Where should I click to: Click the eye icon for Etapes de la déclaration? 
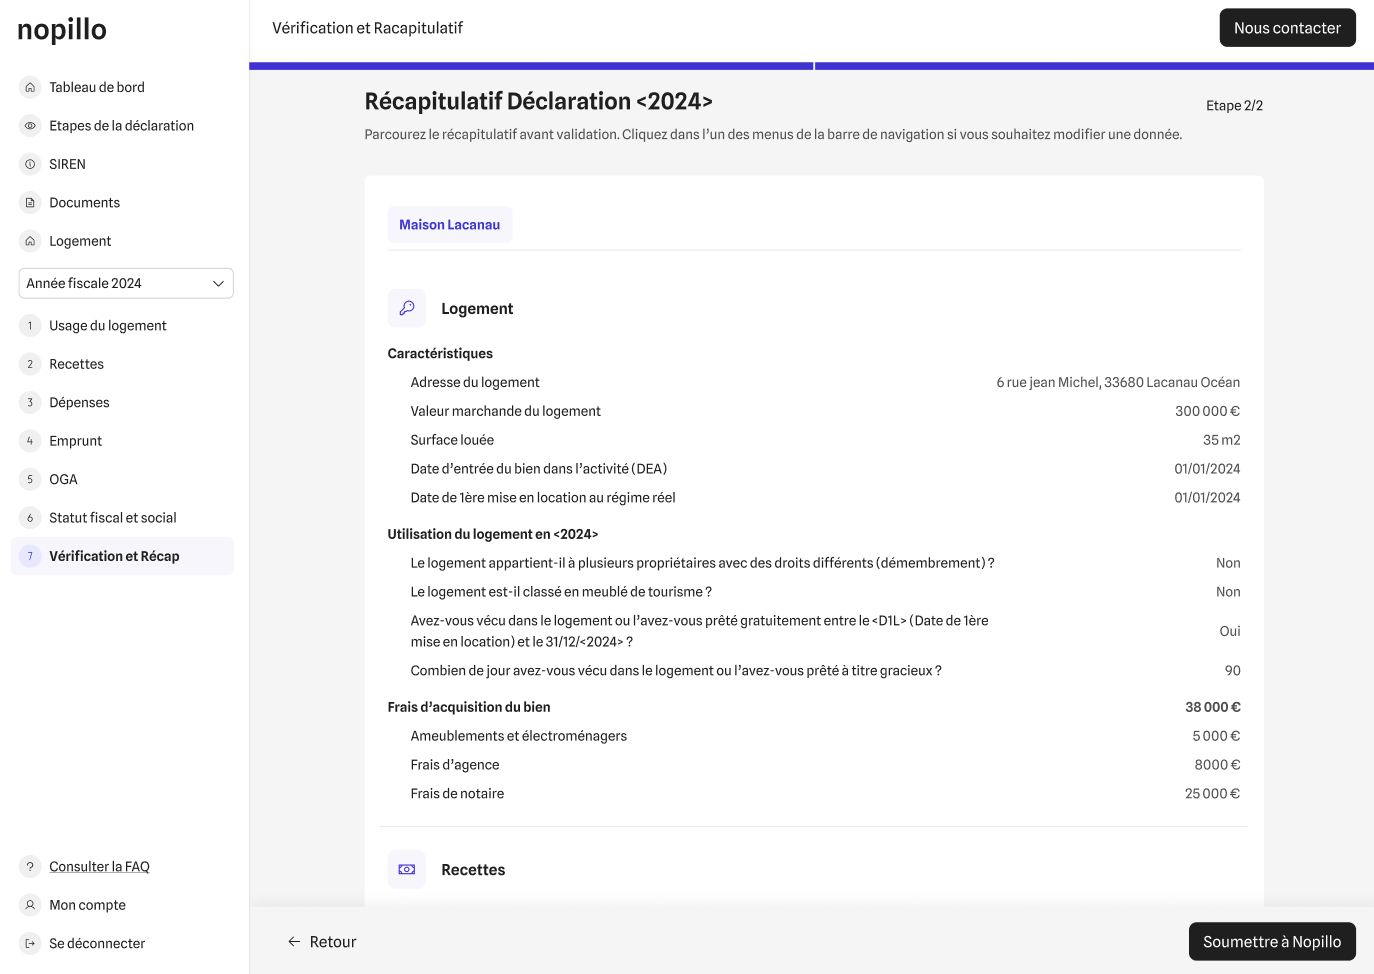[x=30, y=126]
